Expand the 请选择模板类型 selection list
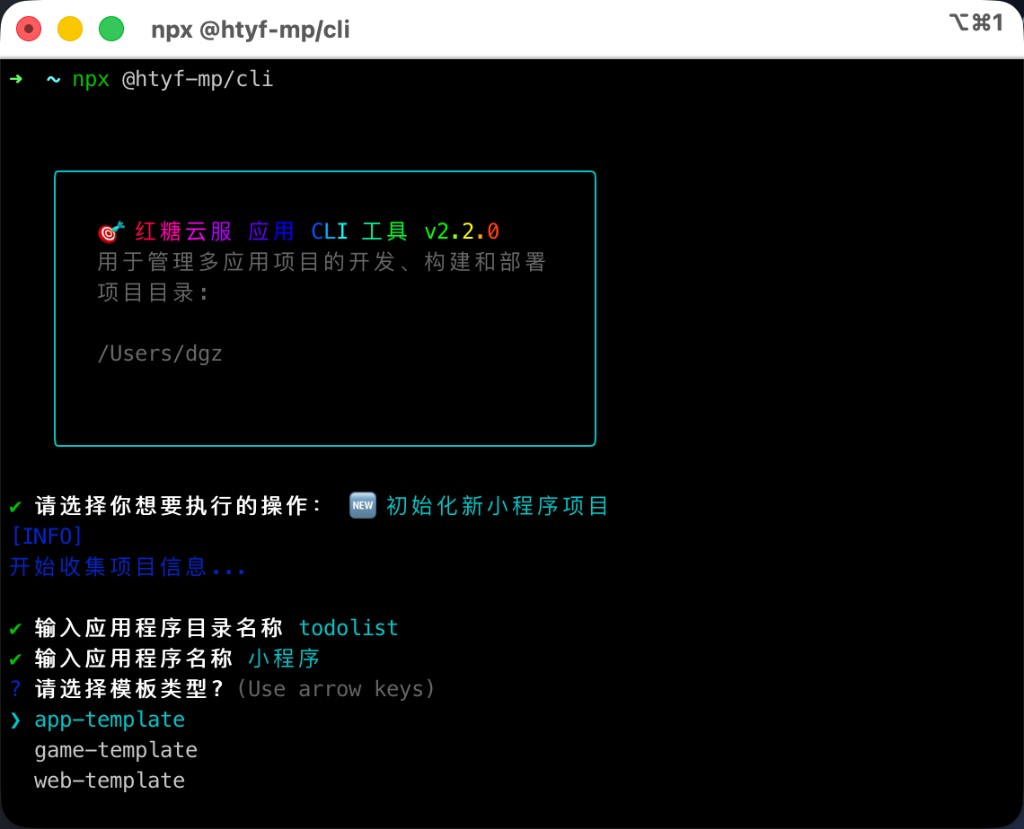Image resolution: width=1024 pixels, height=829 pixels. (130, 689)
